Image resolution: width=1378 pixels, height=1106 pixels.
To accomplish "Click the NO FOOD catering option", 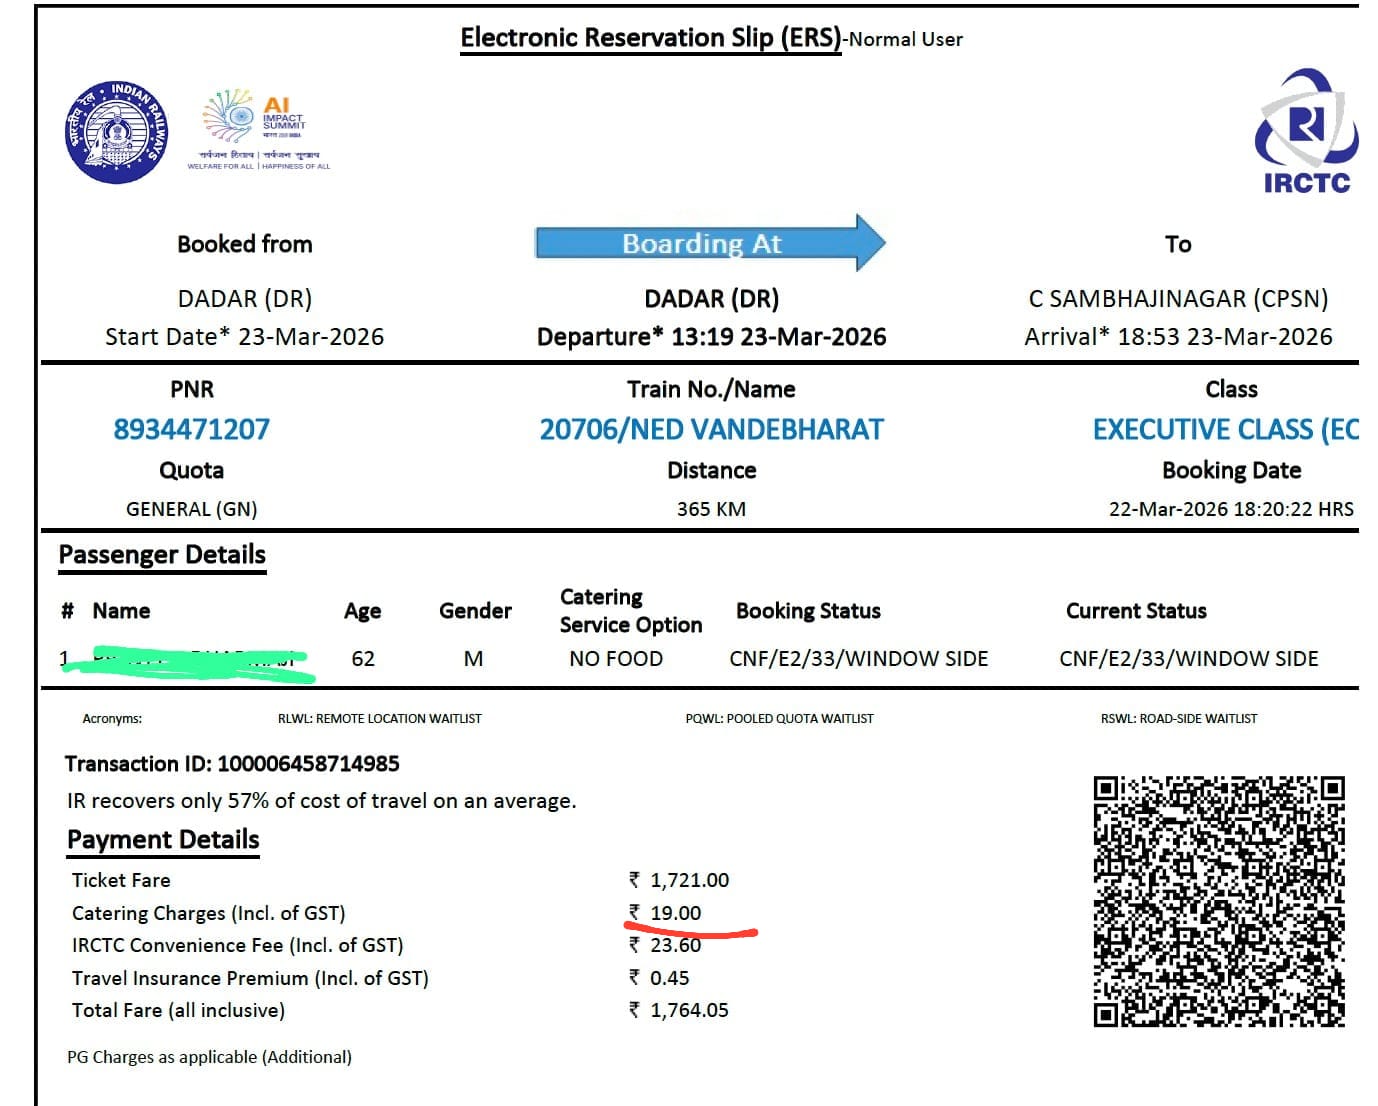I will click(616, 658).
